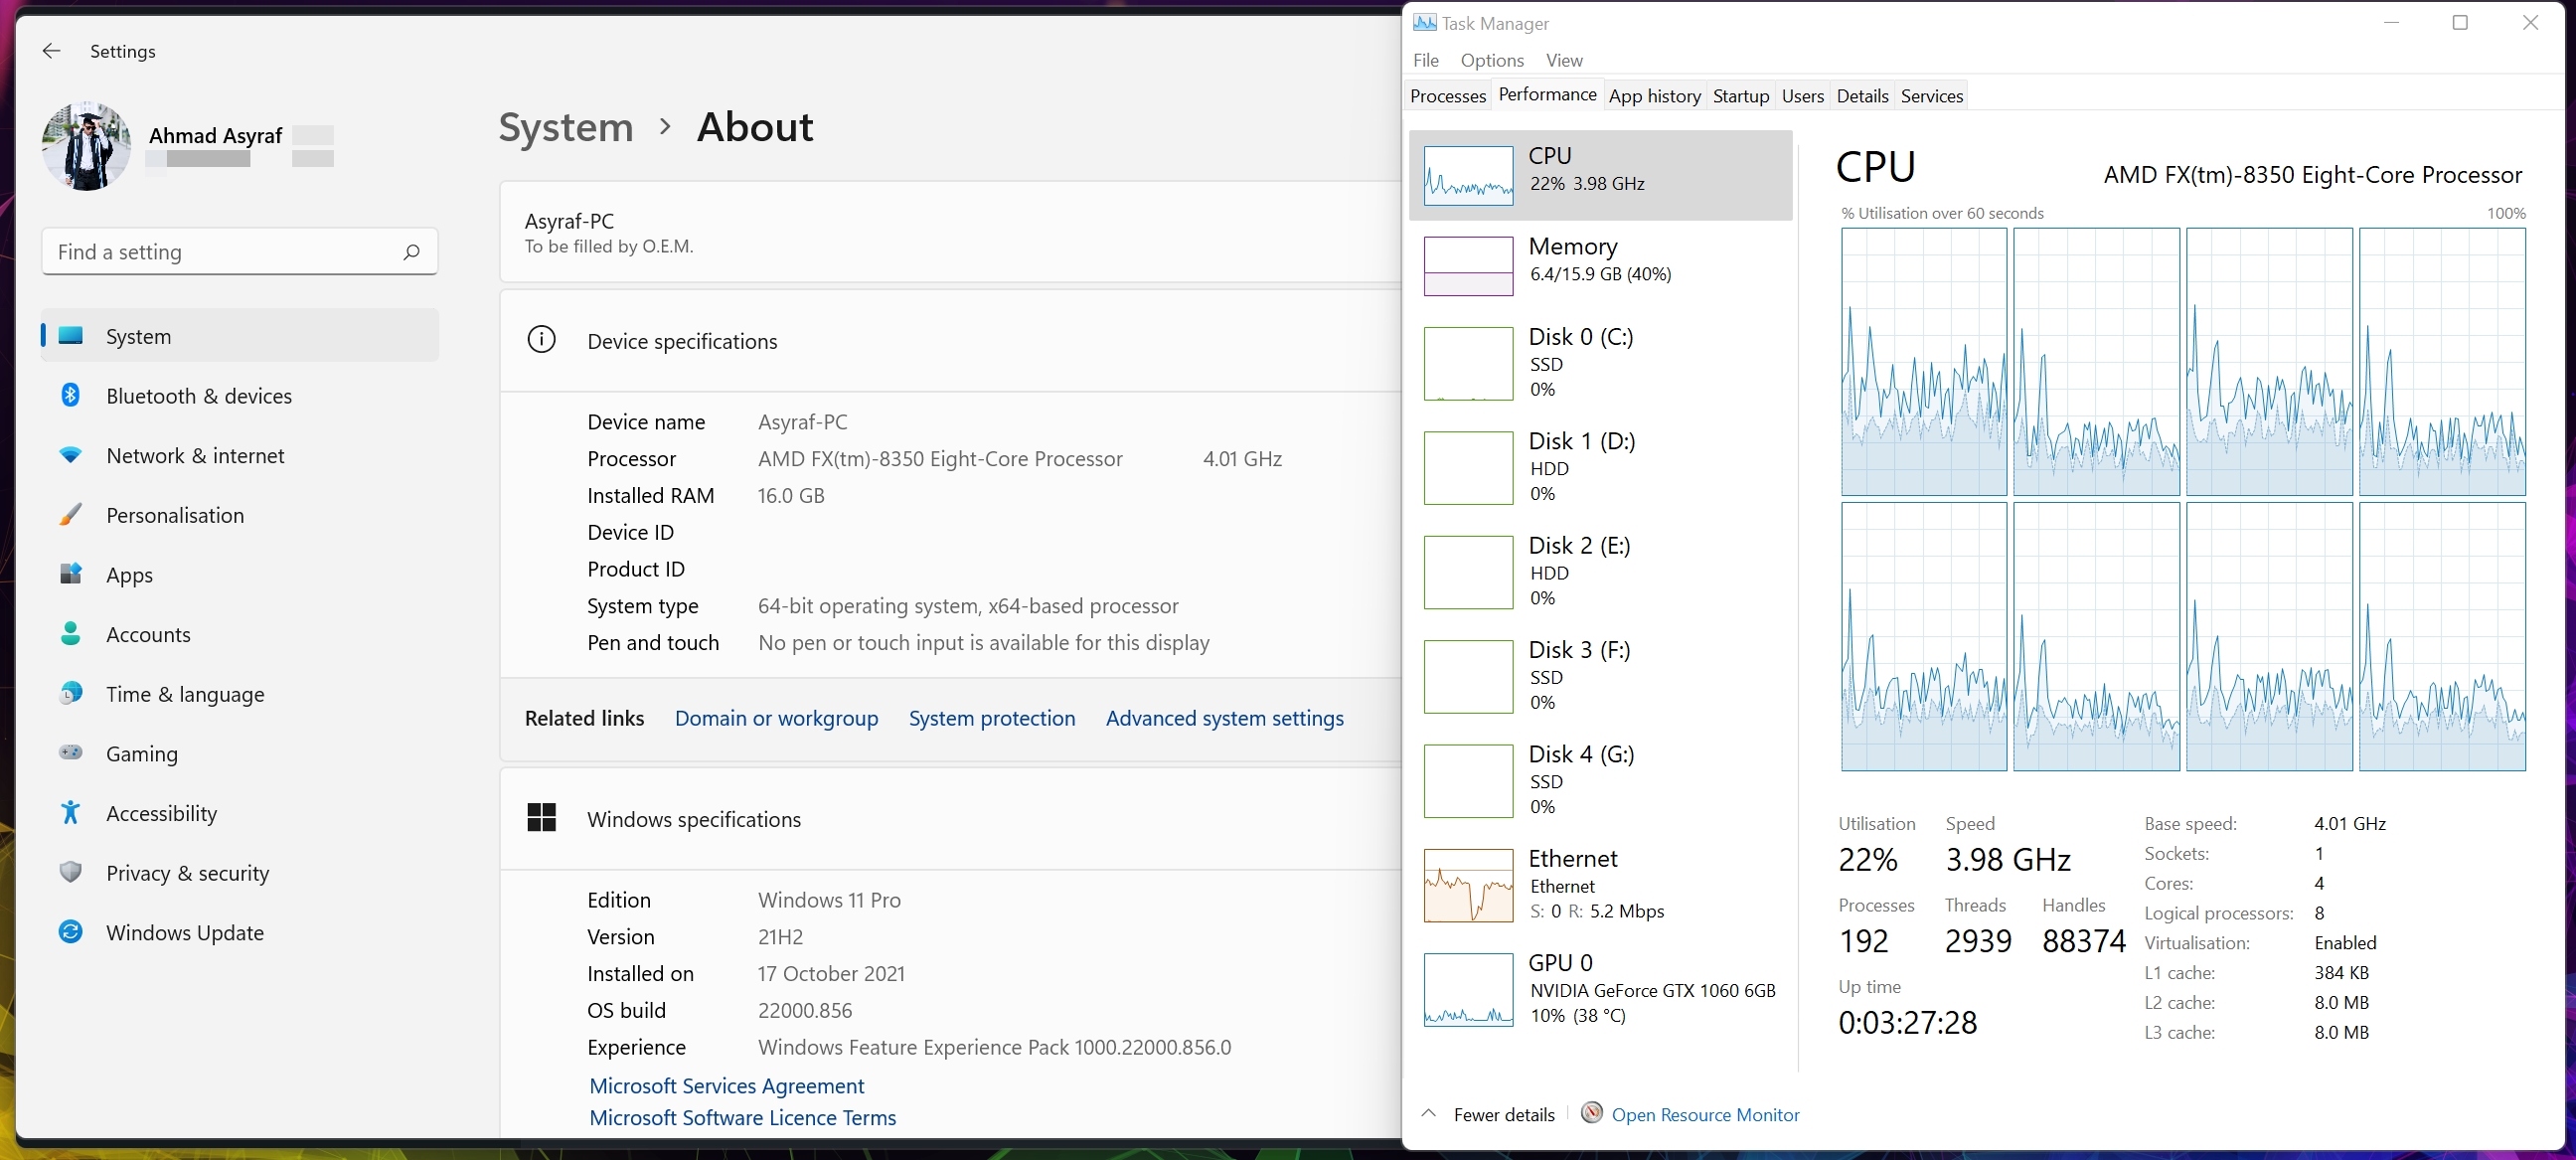Switch to the Processes tab

[1447, 96]
